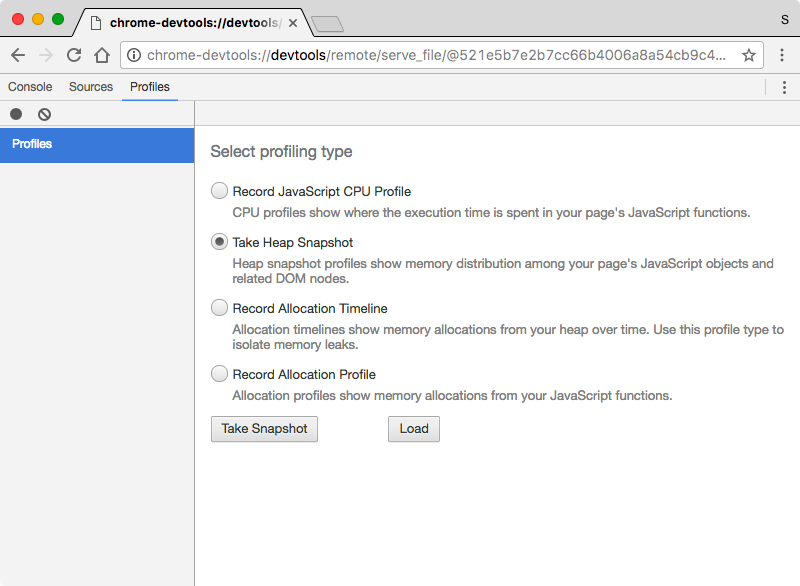Choose Record Allocation Profile radio button
The image size is (800, 586).
pyautogui.click(x=219, y=374)
